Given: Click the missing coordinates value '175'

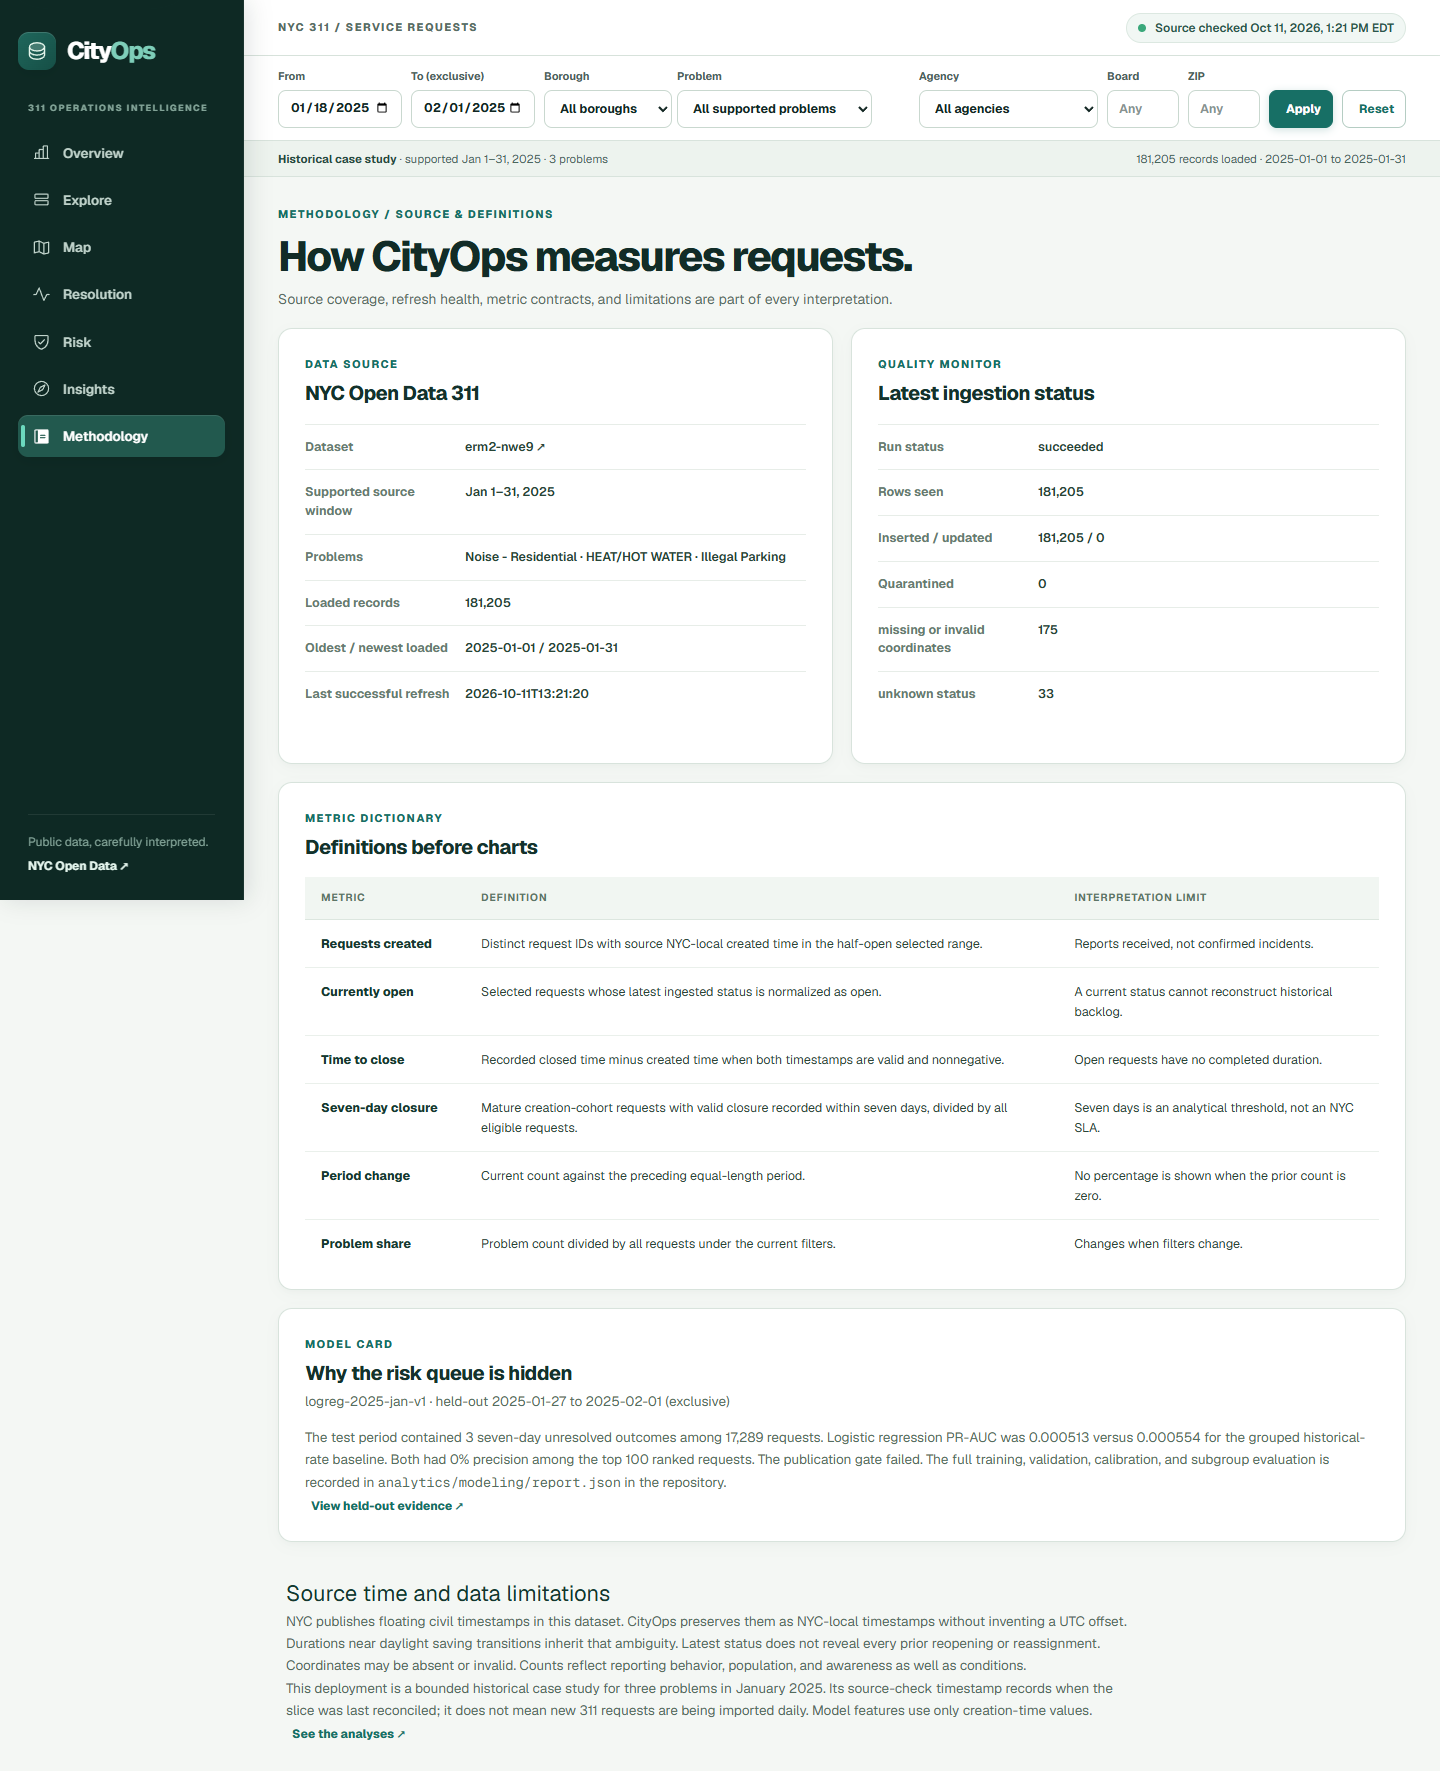Looking at the screenshot, I should [1048, 630].
